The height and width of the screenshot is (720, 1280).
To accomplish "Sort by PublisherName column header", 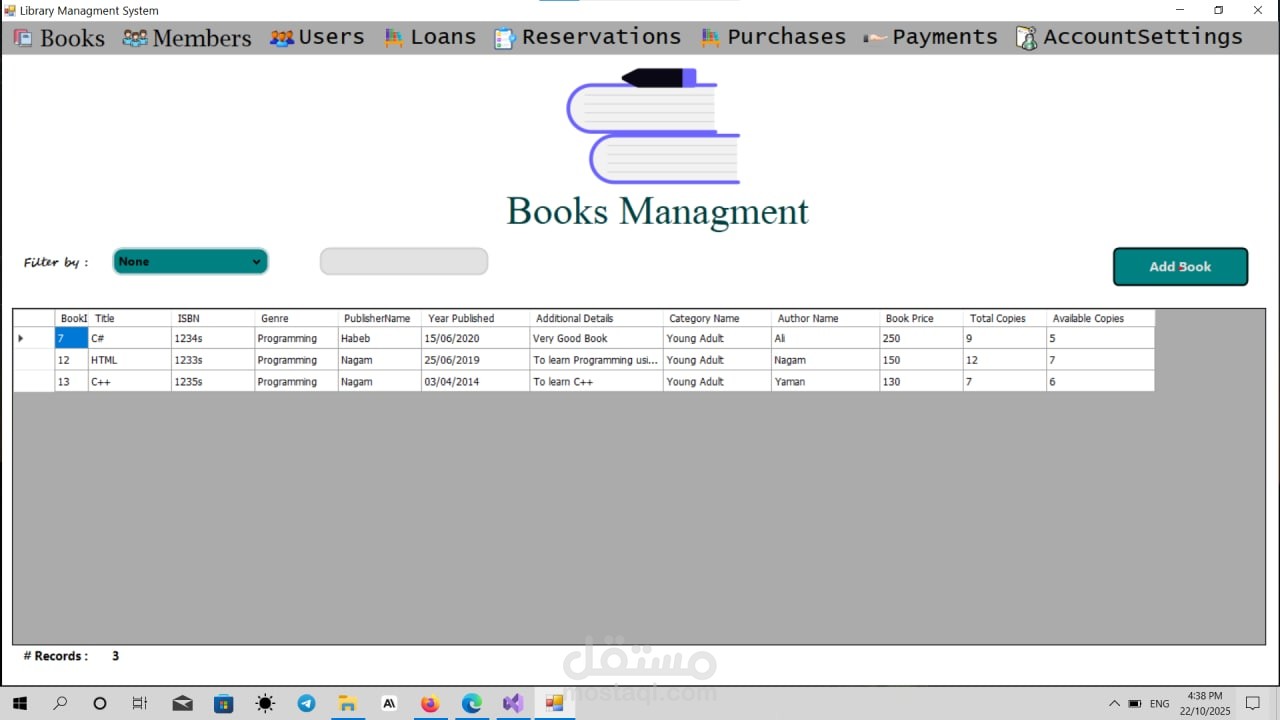I will pos(379,318).
